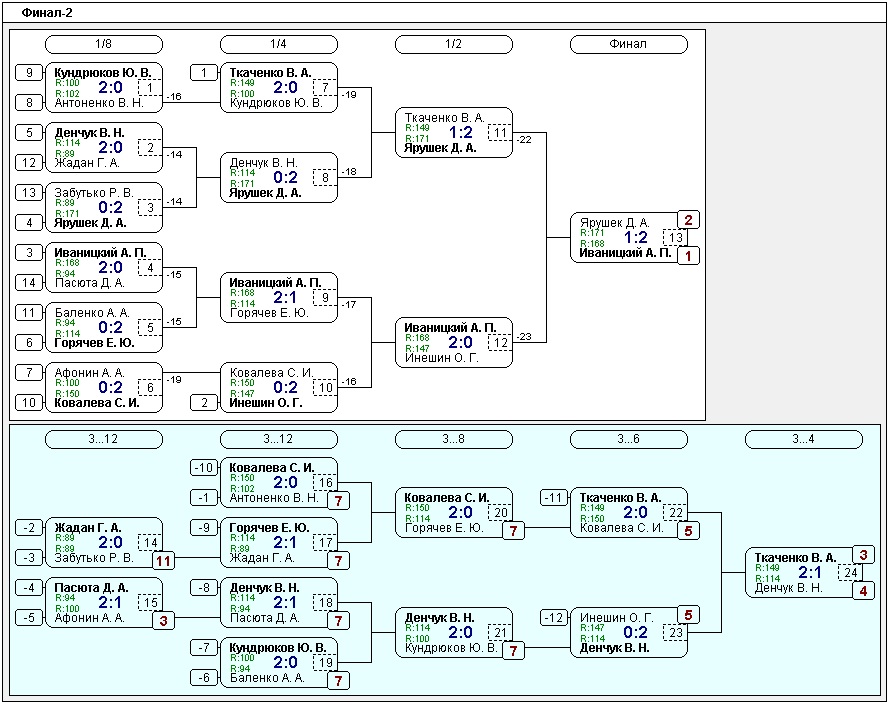Viewport: 890px width, 707px height.
Task: Click loser-slot box -2 beside Жадан
Action: click(29, 528)
